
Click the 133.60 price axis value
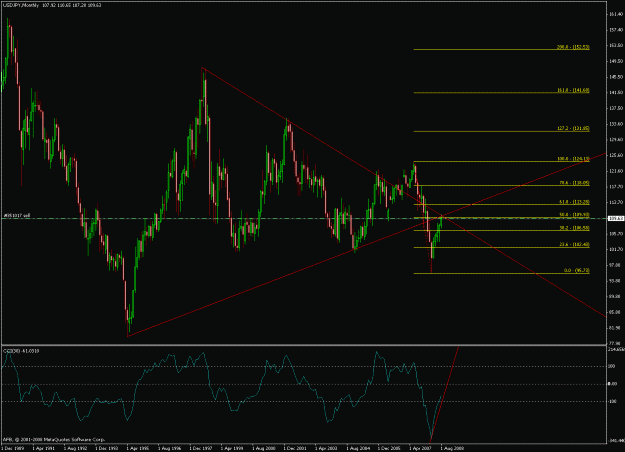click(616, 124)
